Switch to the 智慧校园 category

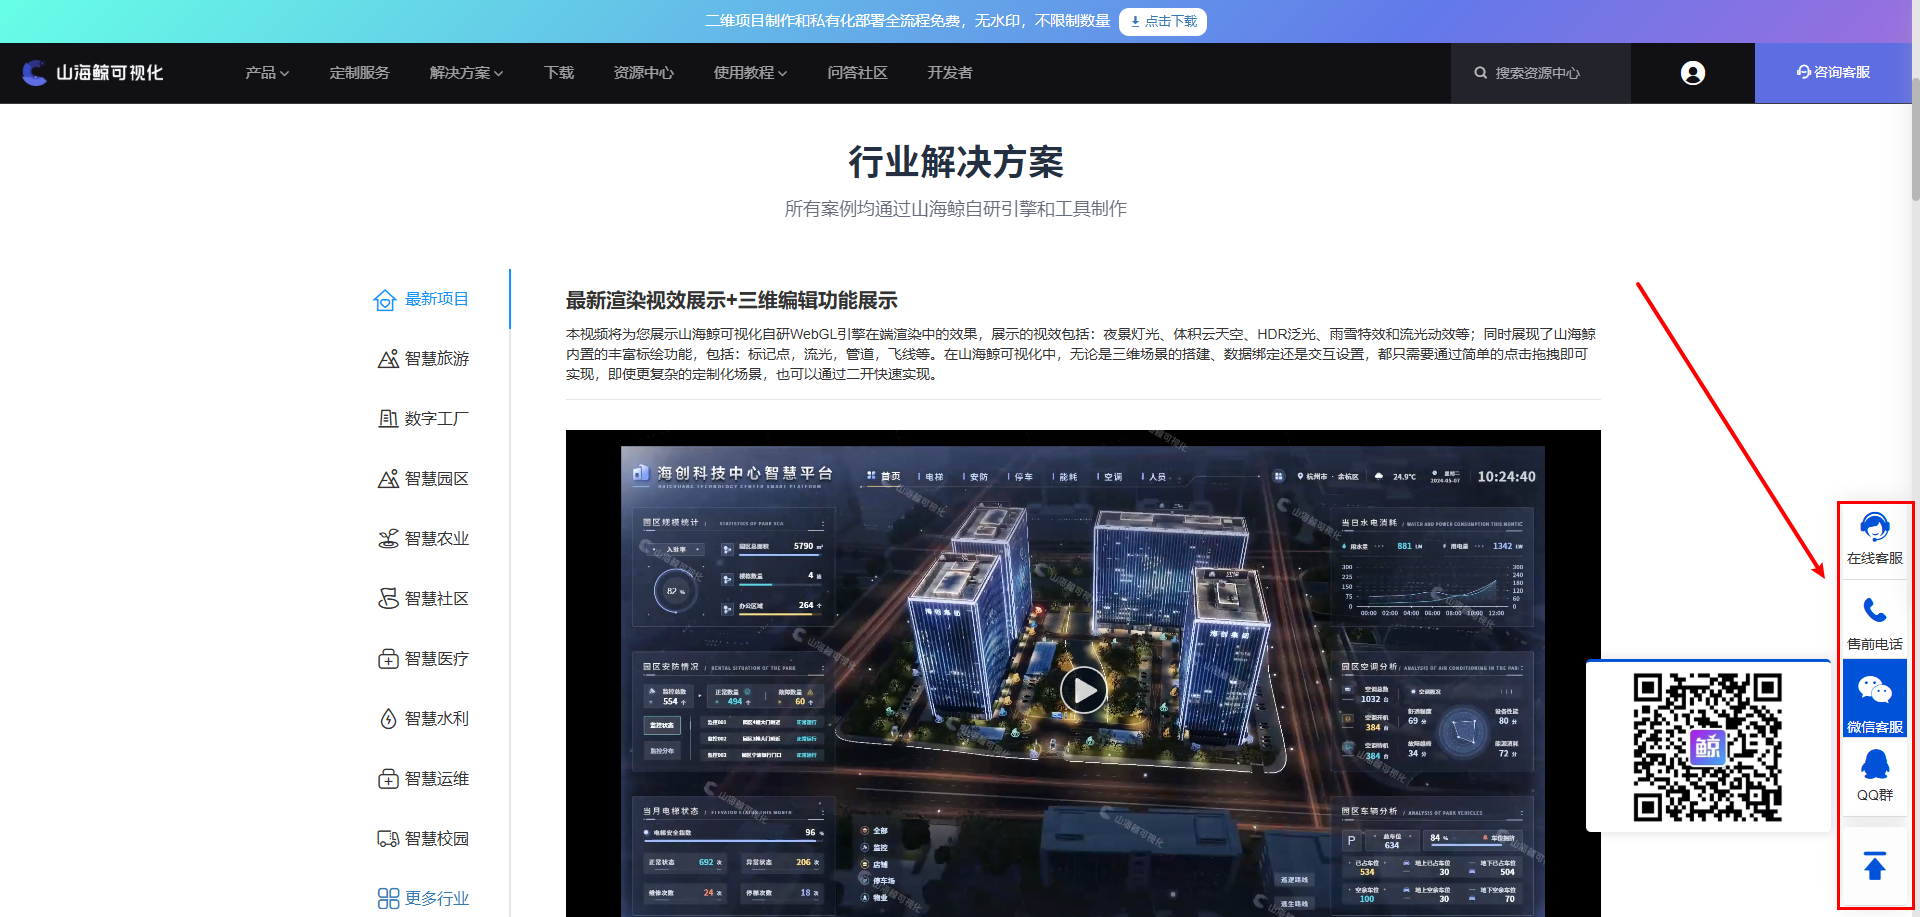click(424, 839)
